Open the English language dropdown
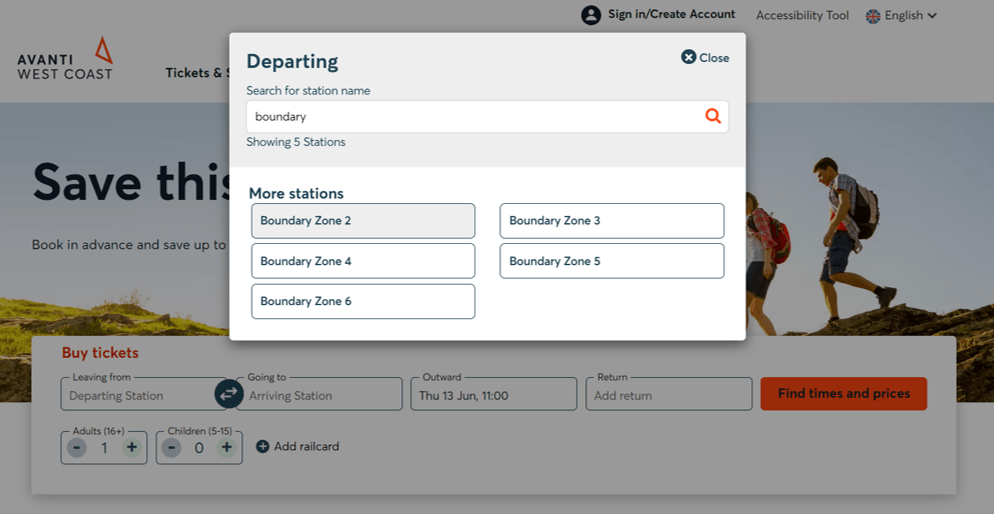994x514 pixels. tap(901, 16)
